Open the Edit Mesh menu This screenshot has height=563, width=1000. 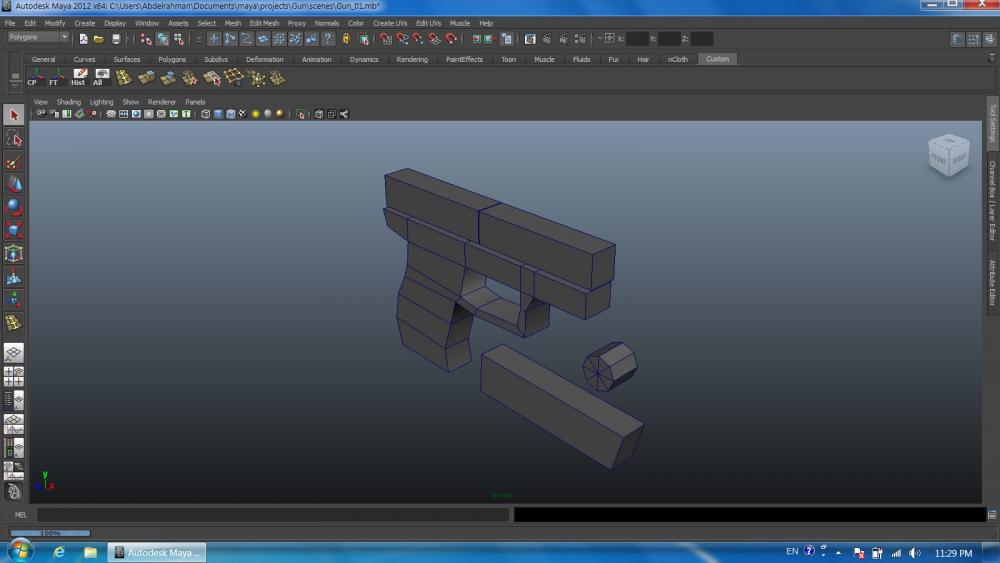(264, 23)
